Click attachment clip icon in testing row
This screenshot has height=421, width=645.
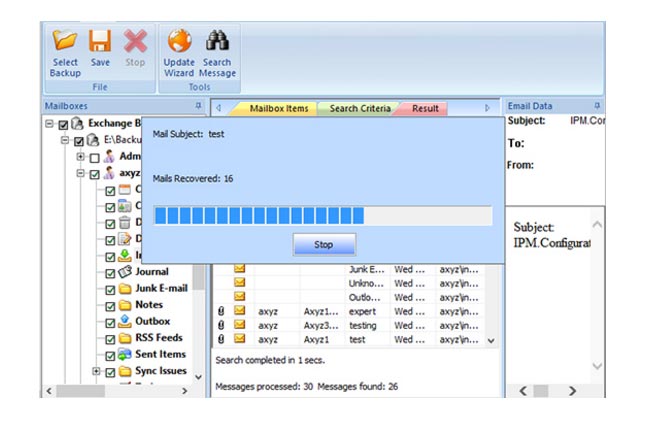(221, 325)
